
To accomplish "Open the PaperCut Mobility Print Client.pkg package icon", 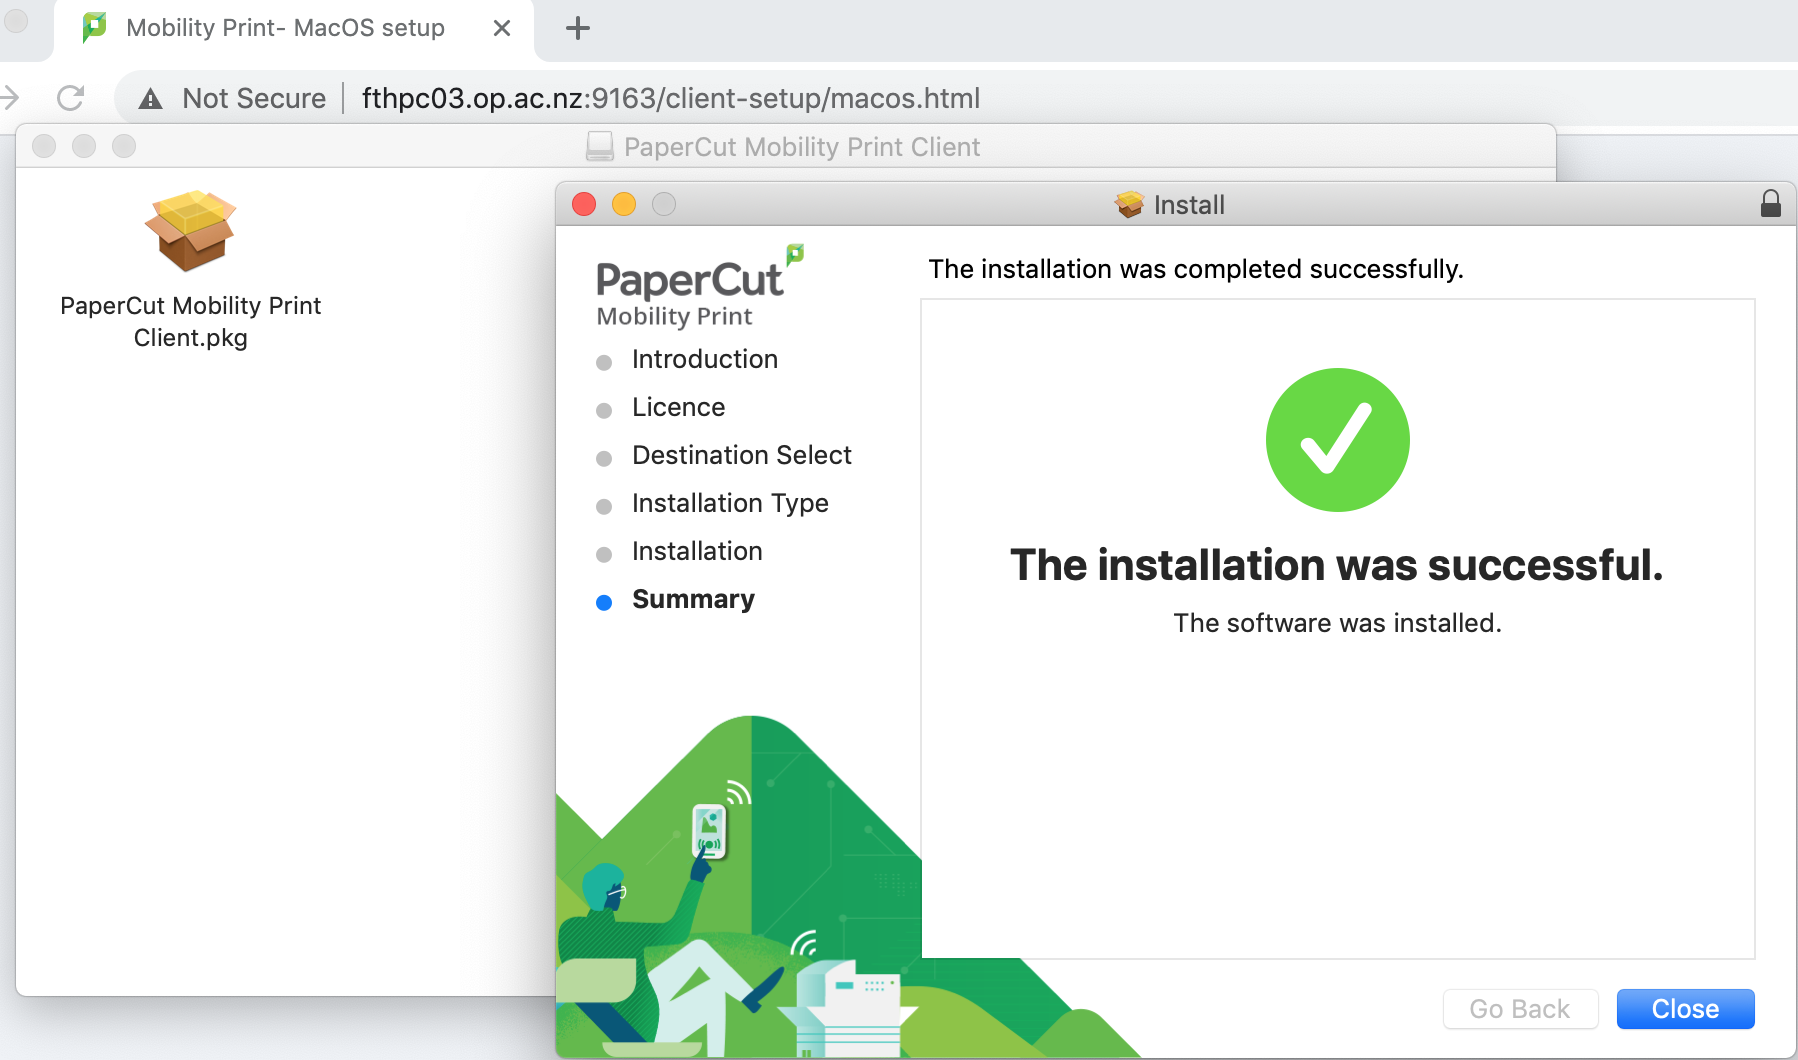I will tap(190, 231).
